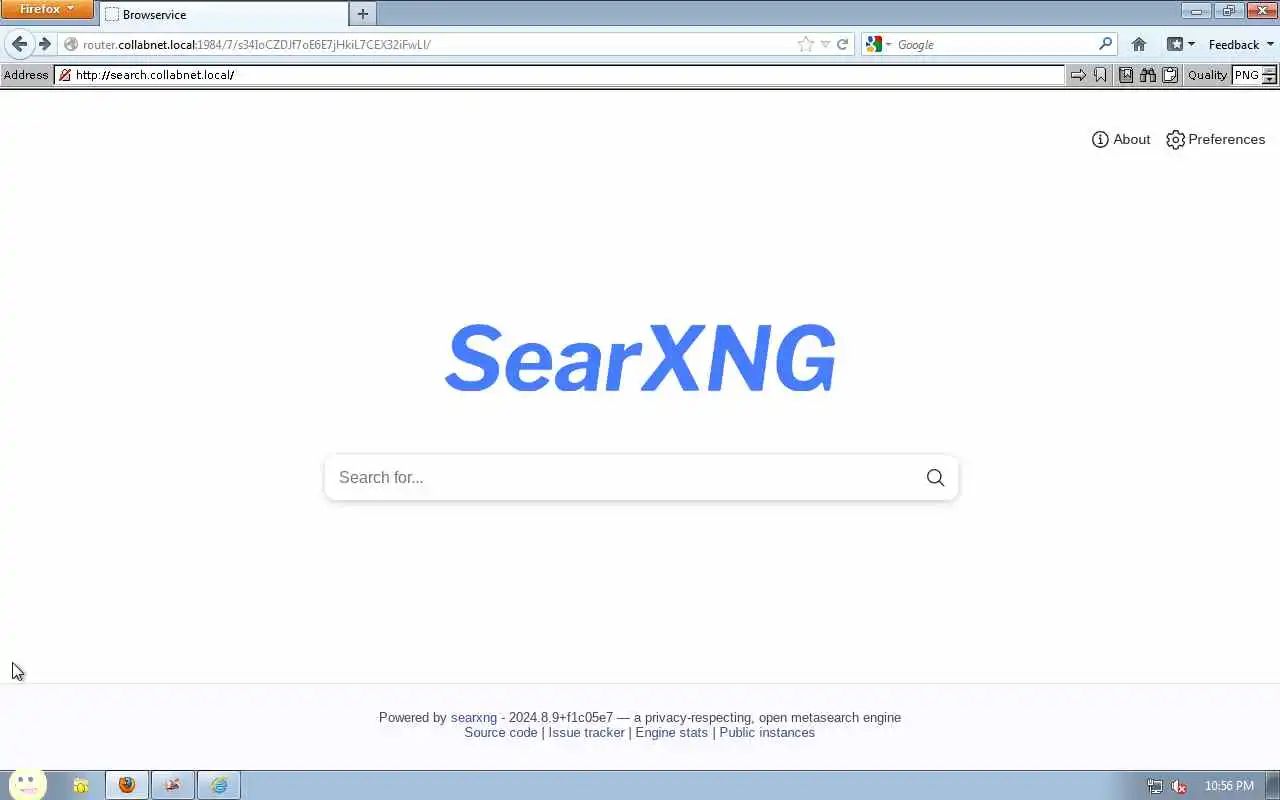Click the Start button on taskbar
Viewport: 1280px width, 800px height.
[x=27, y=785]
